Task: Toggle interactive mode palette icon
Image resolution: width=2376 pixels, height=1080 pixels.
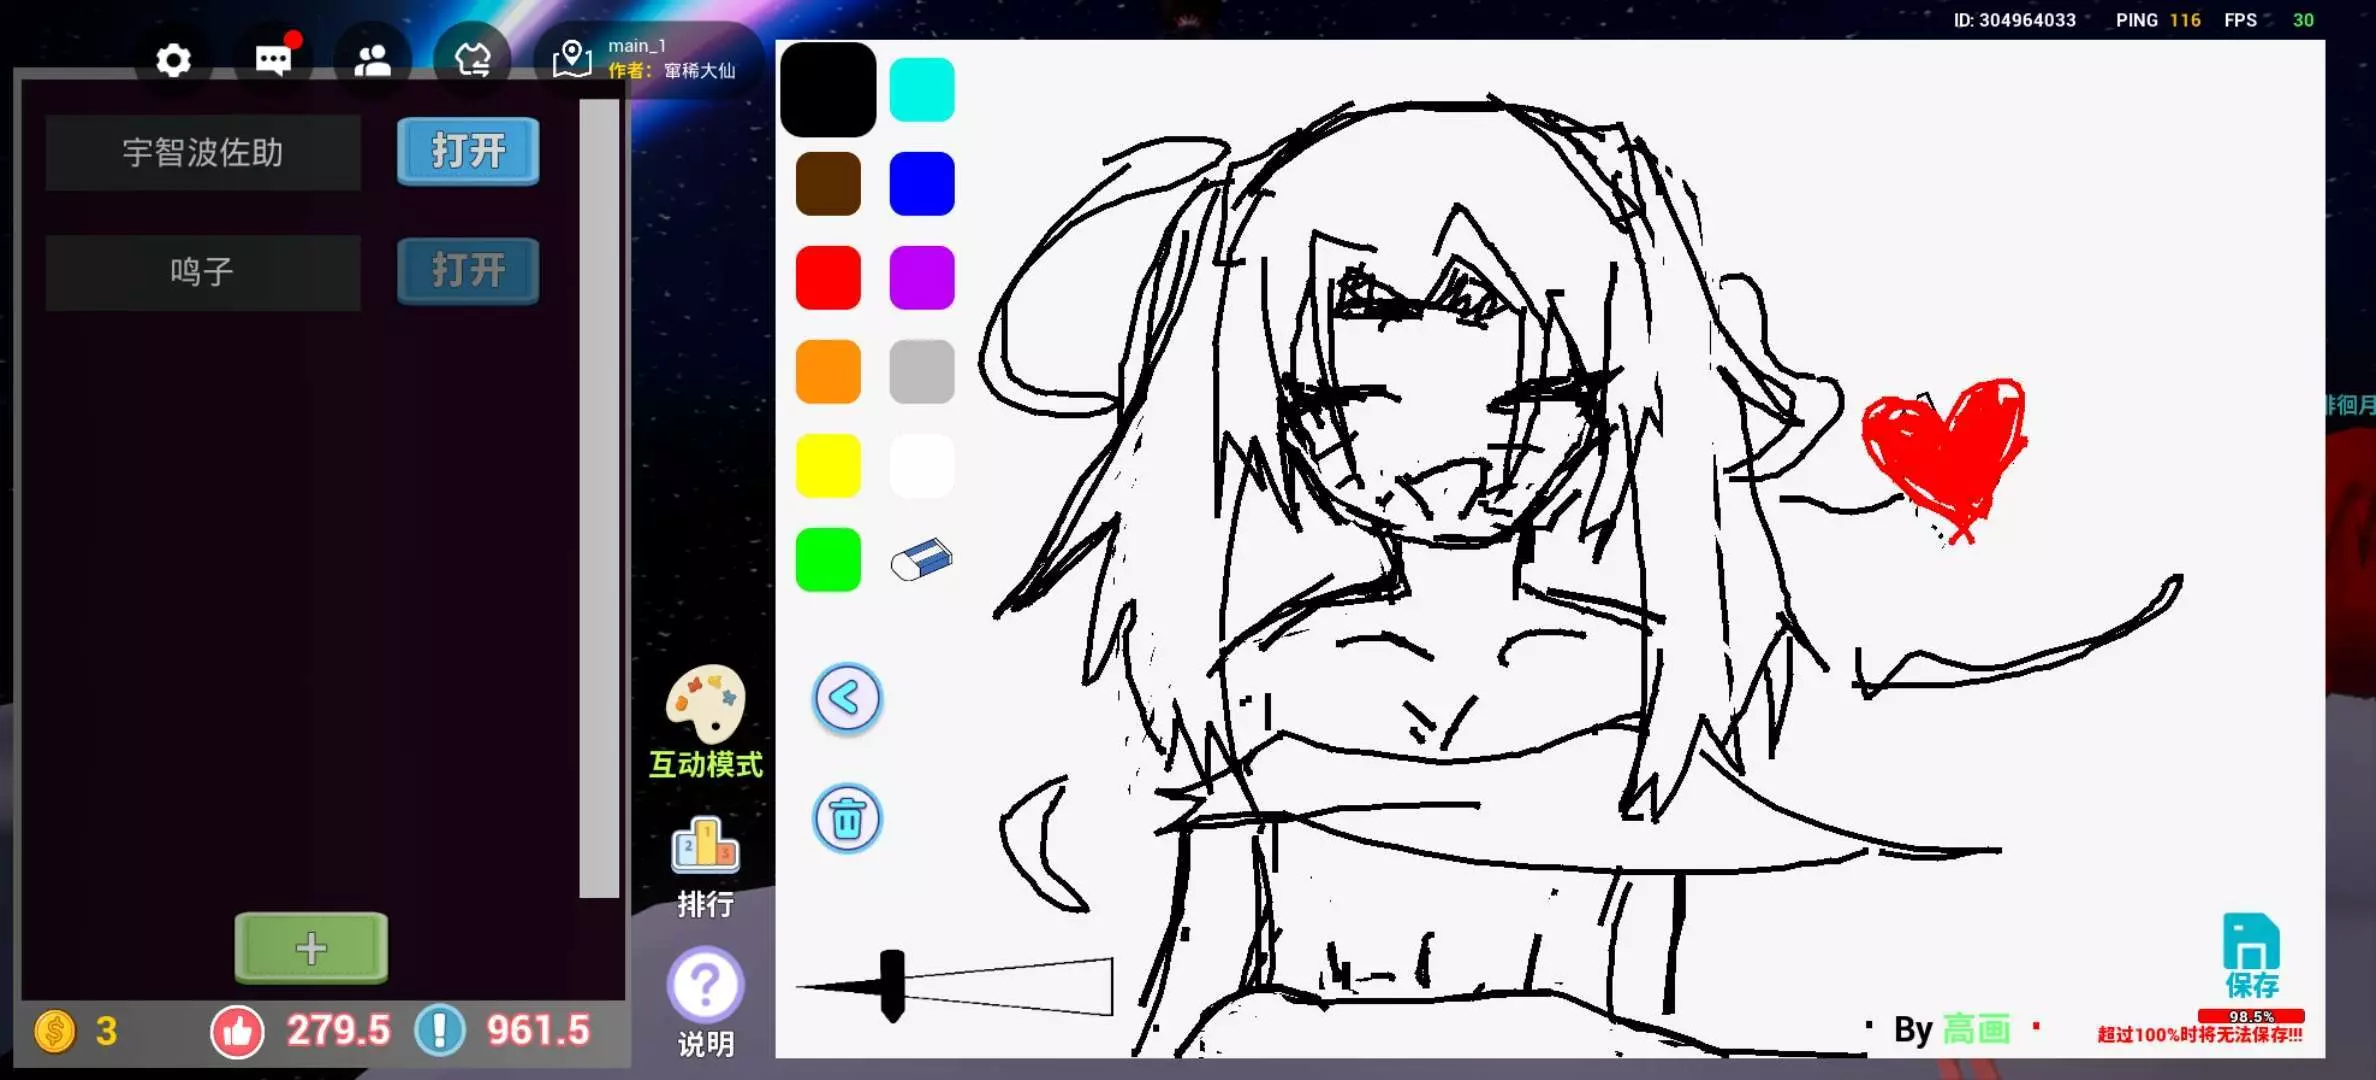Action: (x=706, y=705)
